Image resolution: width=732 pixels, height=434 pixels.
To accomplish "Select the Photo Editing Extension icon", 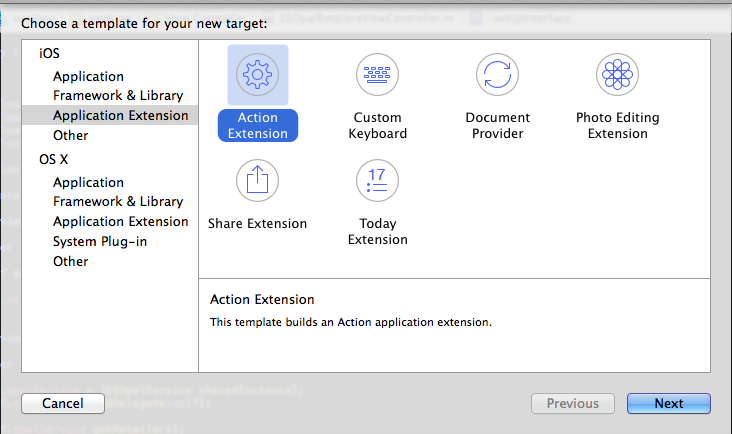I will pos(618,74).
